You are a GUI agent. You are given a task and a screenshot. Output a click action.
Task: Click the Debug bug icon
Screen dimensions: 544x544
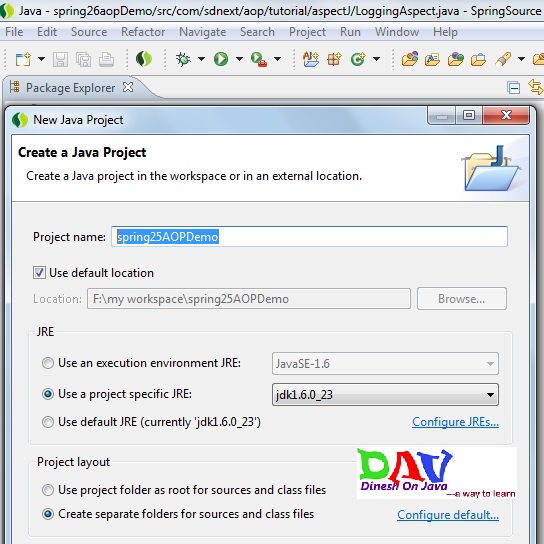[183, 59]
